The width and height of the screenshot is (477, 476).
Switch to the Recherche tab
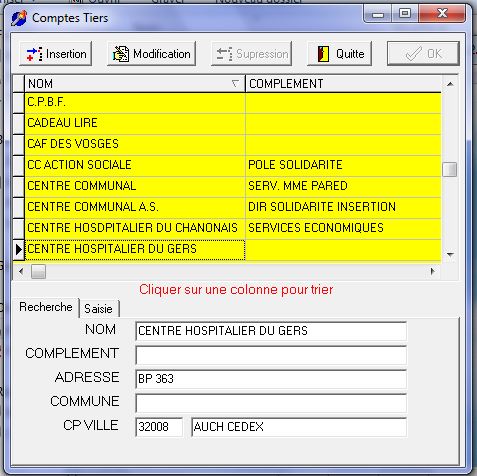tap(46, 307)
